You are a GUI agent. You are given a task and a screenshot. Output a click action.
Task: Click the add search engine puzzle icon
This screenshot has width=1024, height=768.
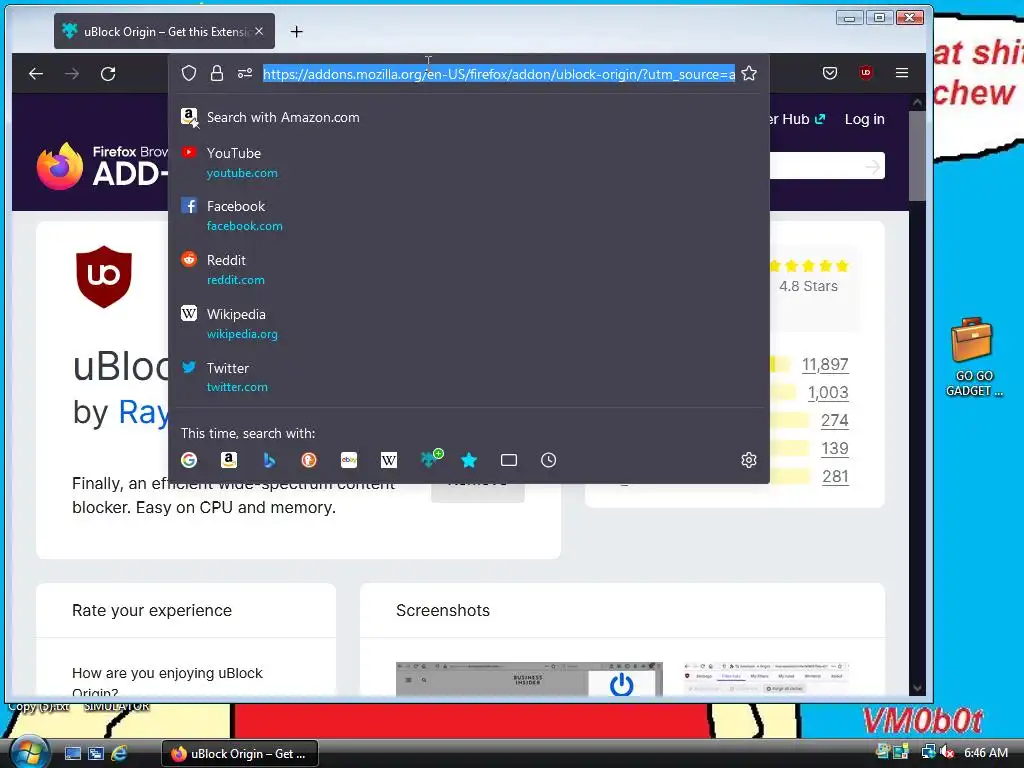pyautogui.click(x=431, y=458)
